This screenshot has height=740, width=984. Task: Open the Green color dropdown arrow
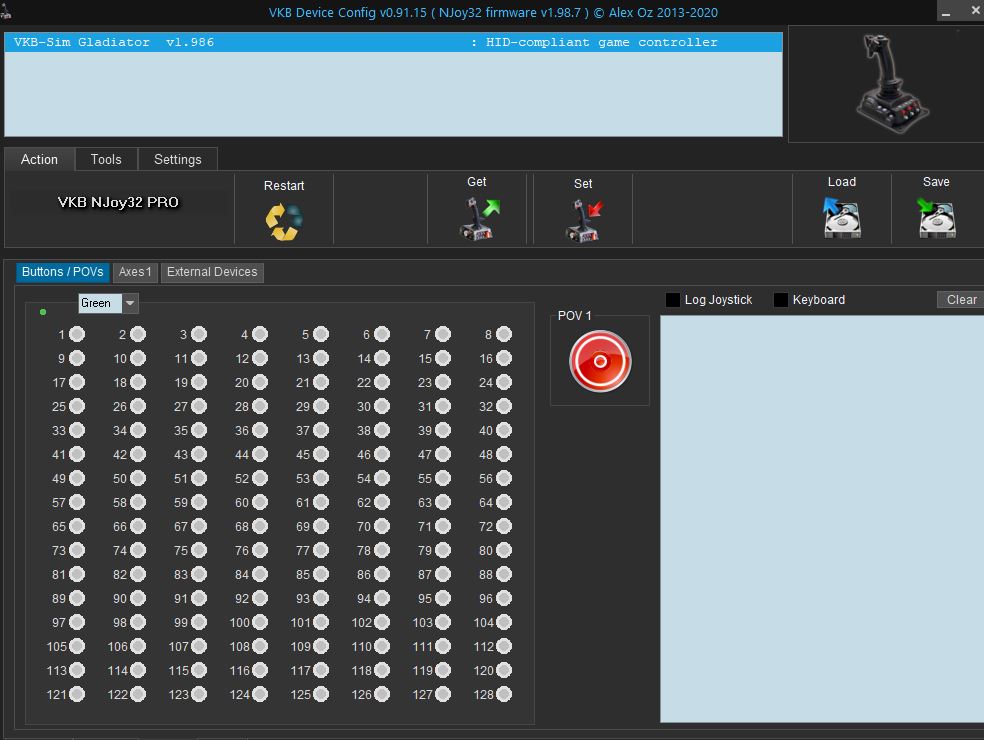point(130,303)
